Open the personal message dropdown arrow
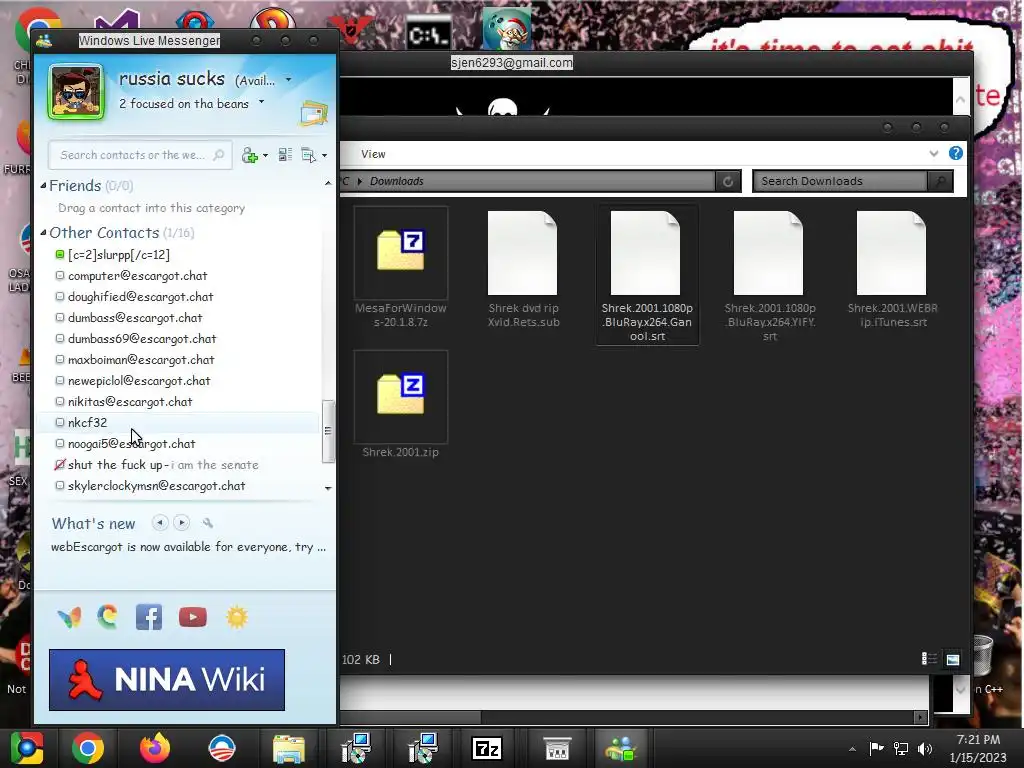Image resolution: width=1024 pixels, height=768 pixels. point(262,102)
